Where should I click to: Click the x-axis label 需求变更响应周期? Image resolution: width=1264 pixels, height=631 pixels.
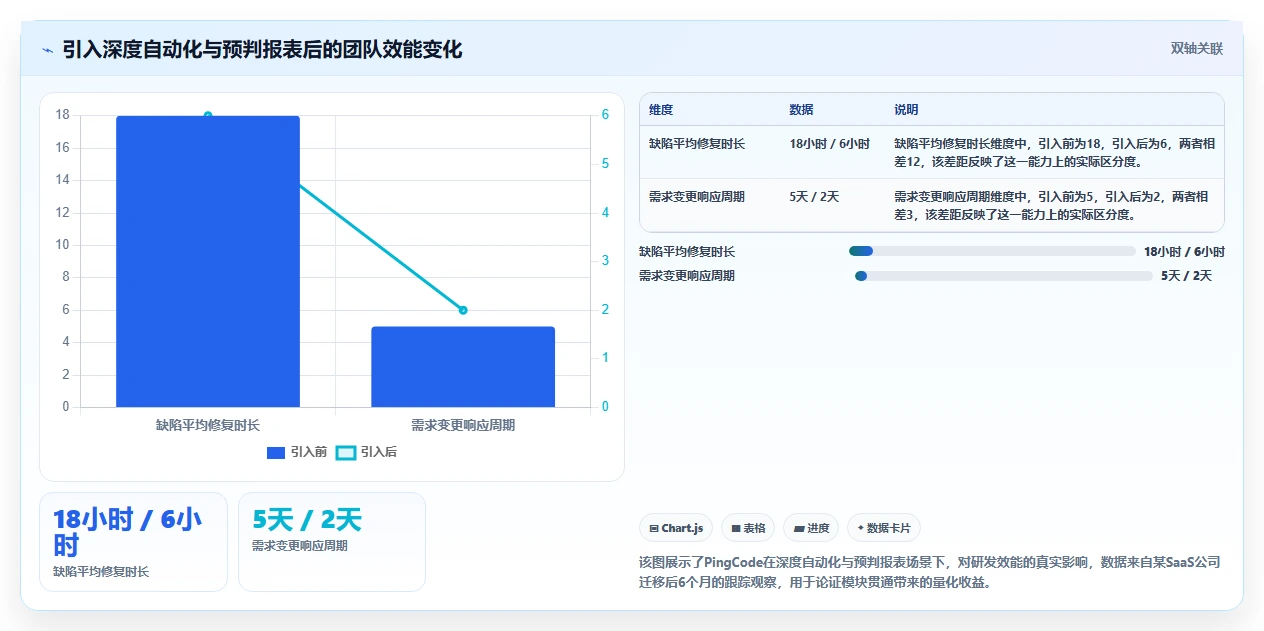(463, 425)
